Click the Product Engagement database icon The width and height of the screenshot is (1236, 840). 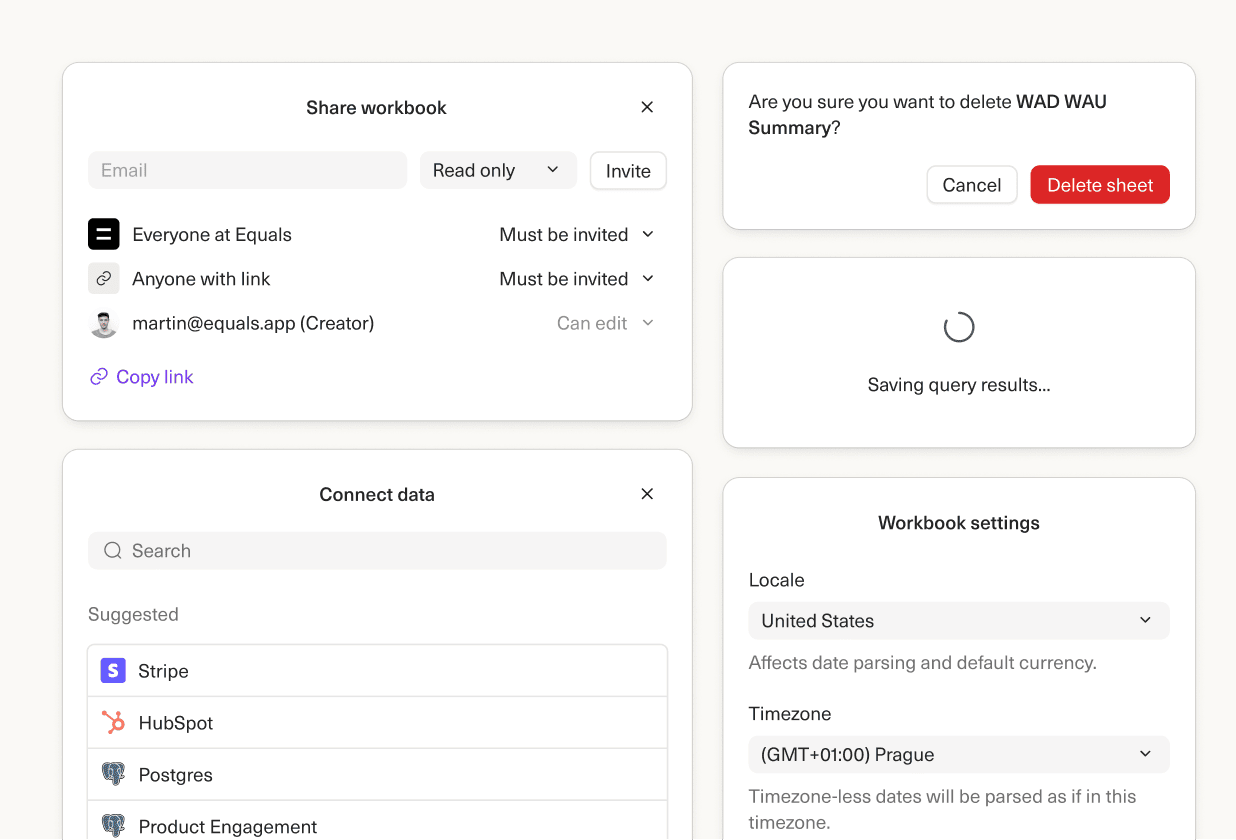coord(113,826)
